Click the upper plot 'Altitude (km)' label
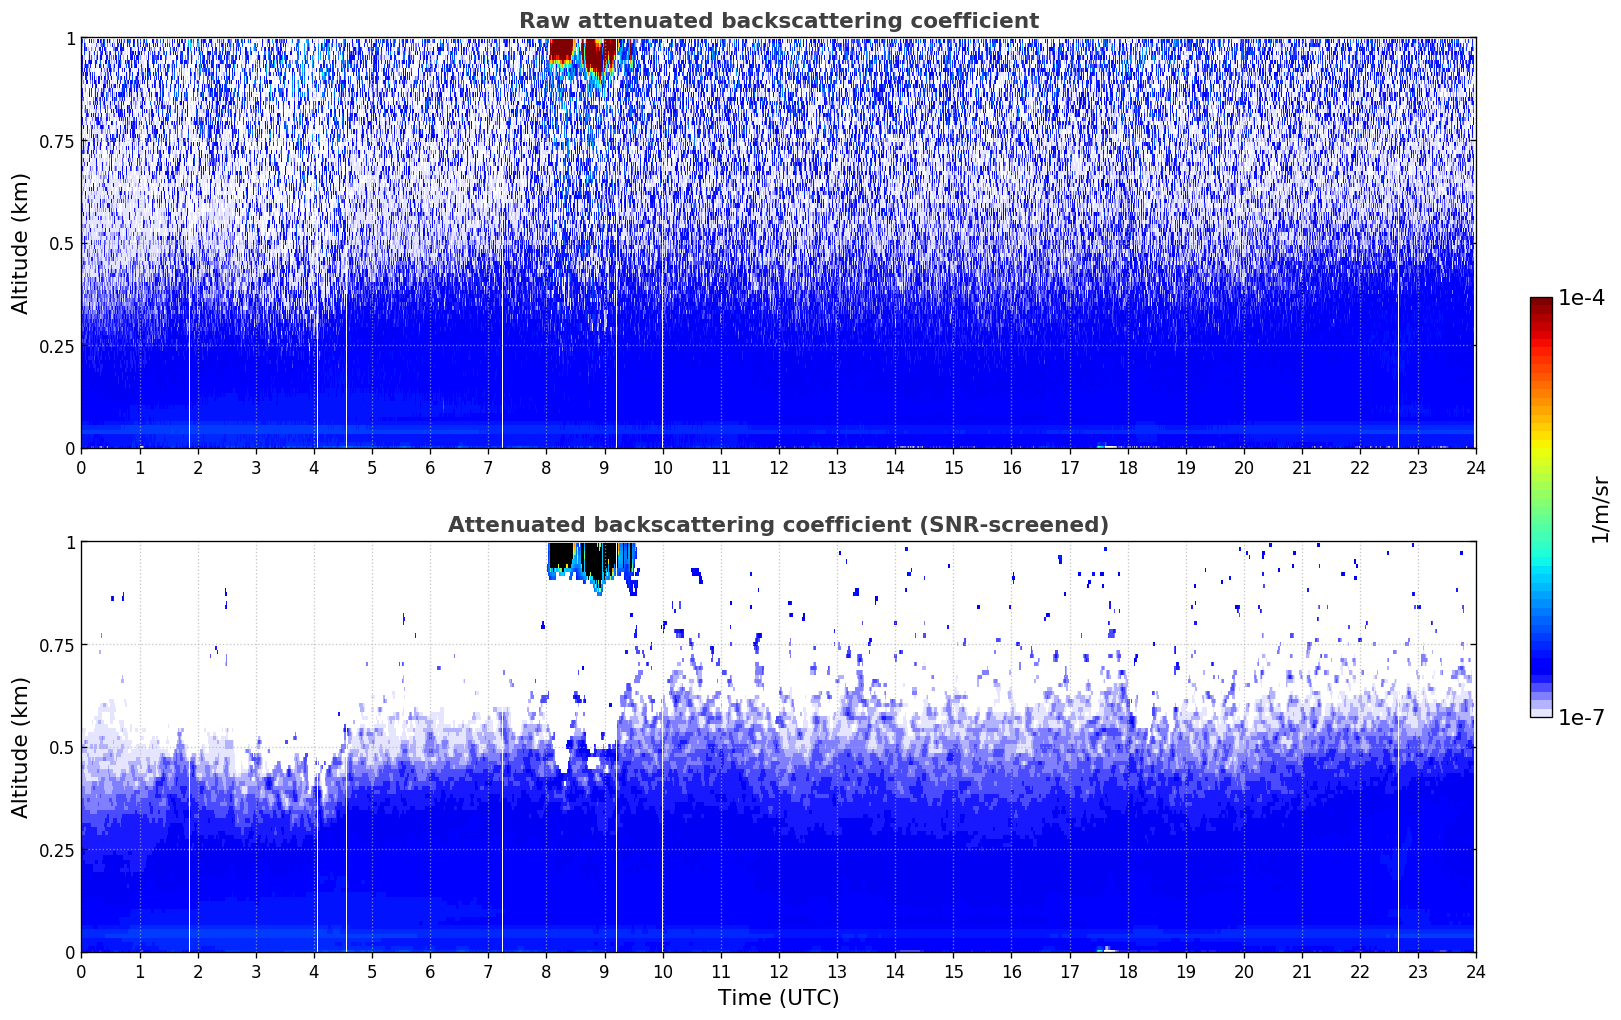The width and height of the screenshot is (1621, 1020). click(x=21, y=243)
